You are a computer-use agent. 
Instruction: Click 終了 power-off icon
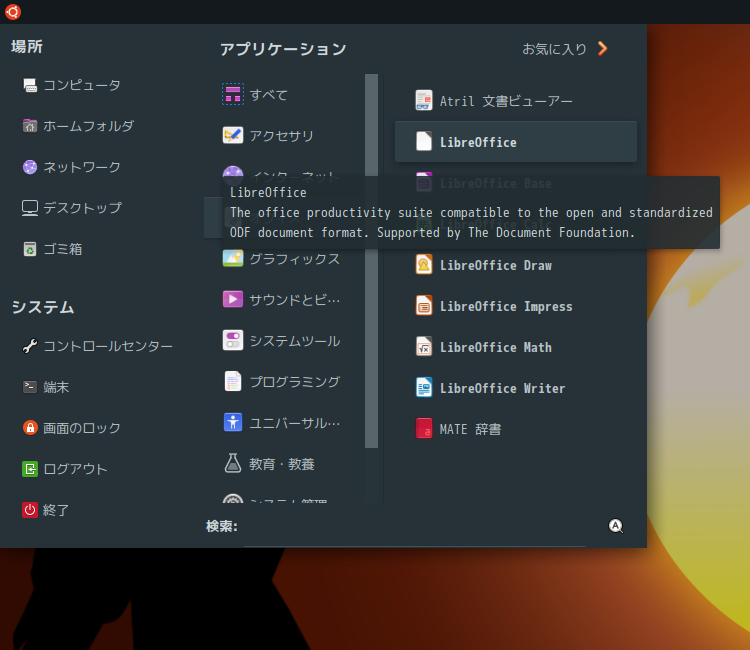[x=30, y=510]
